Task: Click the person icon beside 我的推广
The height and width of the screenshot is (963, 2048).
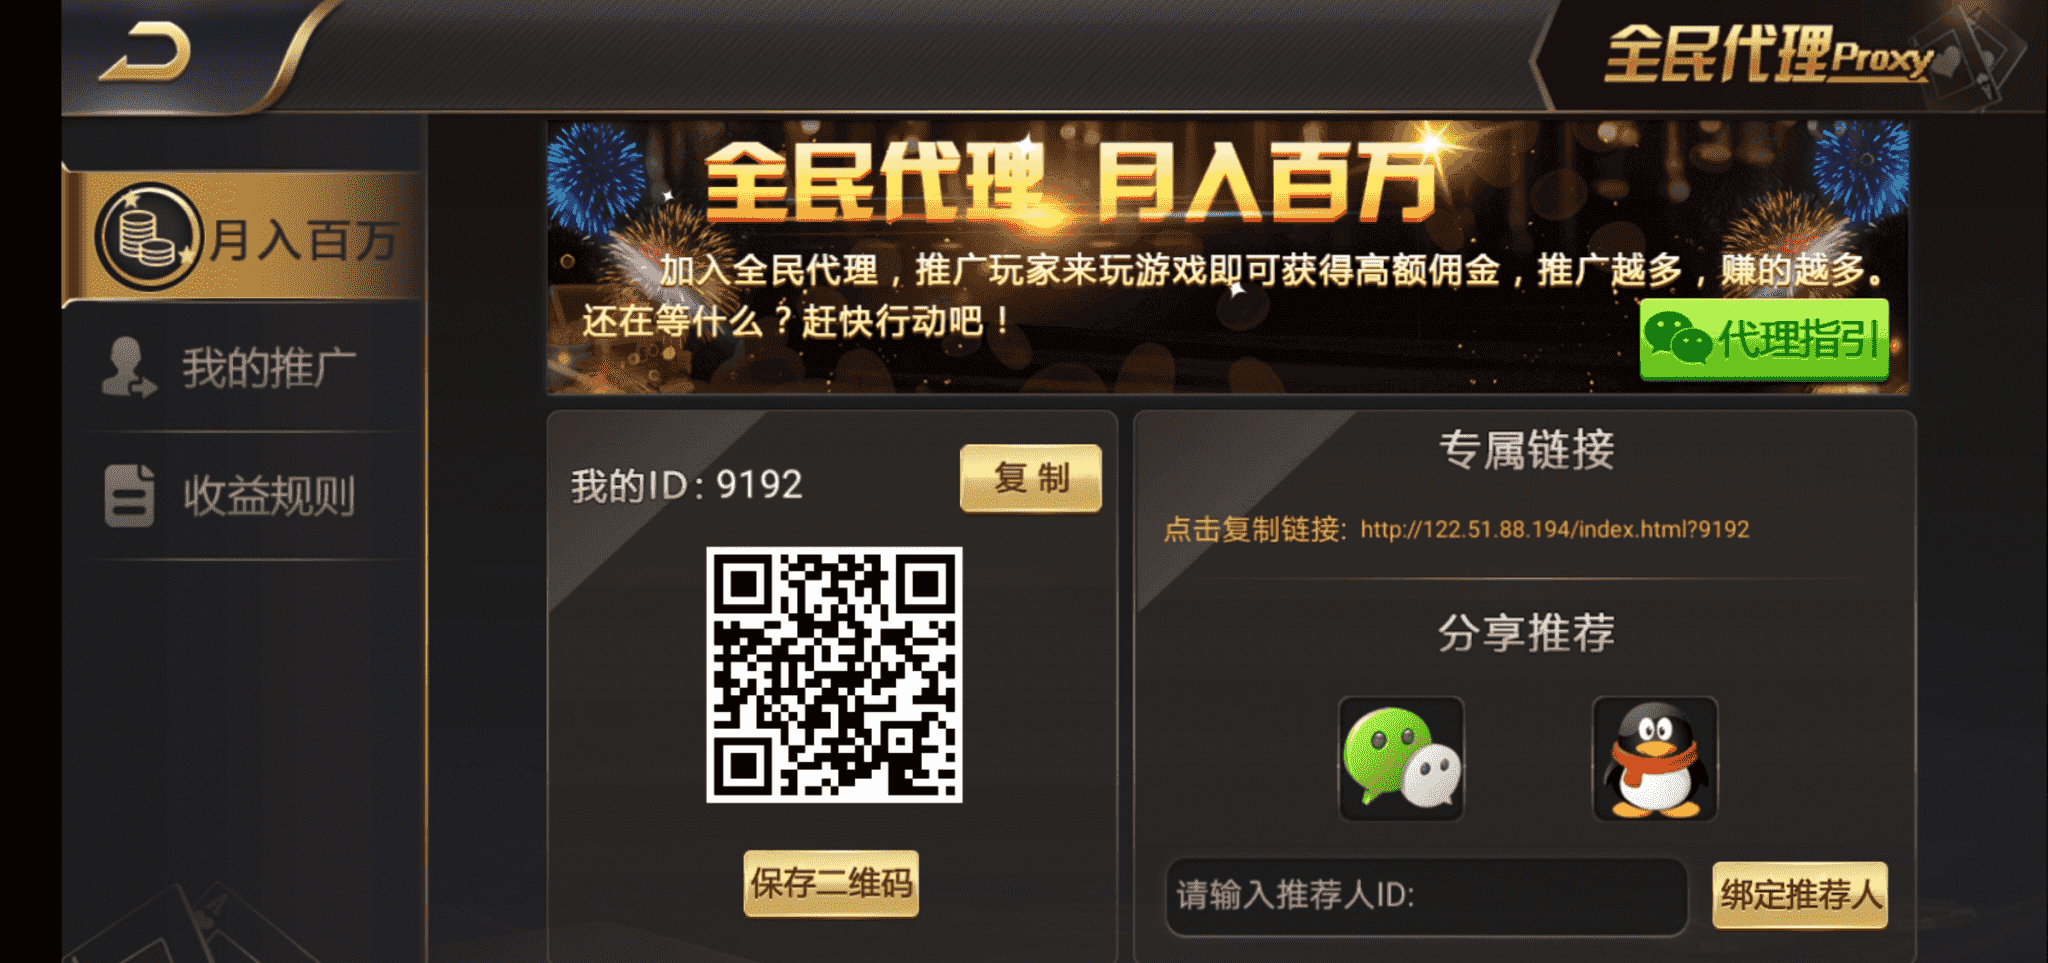Action: [x=128, y=367]
